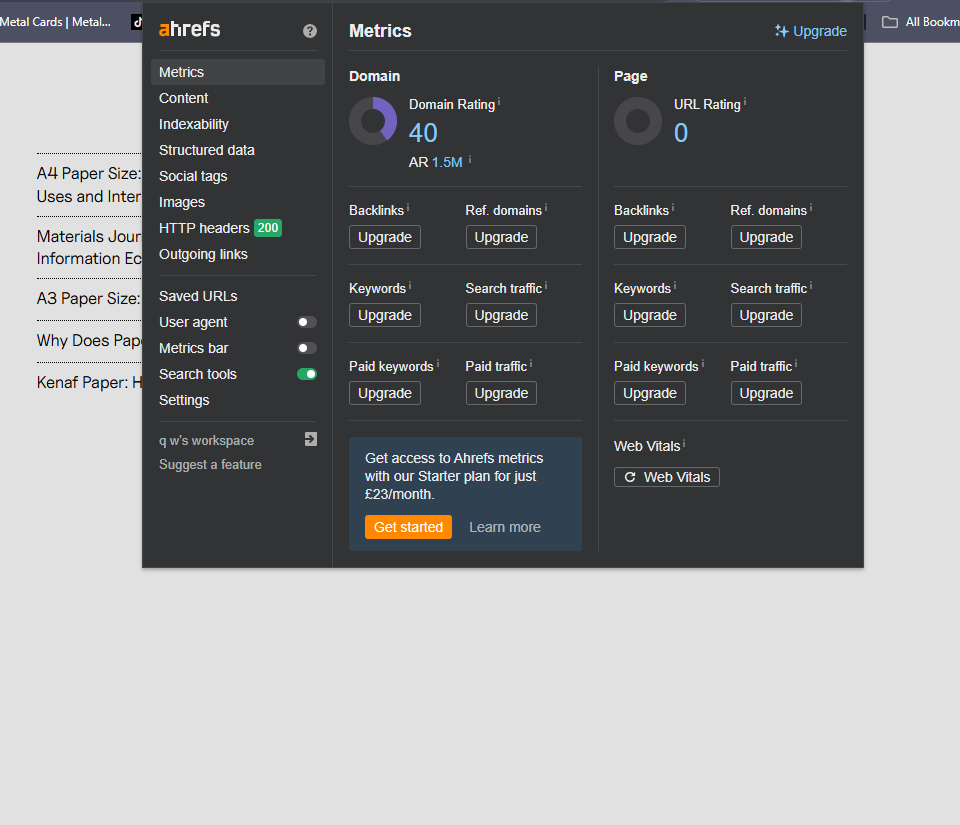Open Outgoing links section
Screen dimensions: 960x825
pyautogui.click(x=203, y=254)
